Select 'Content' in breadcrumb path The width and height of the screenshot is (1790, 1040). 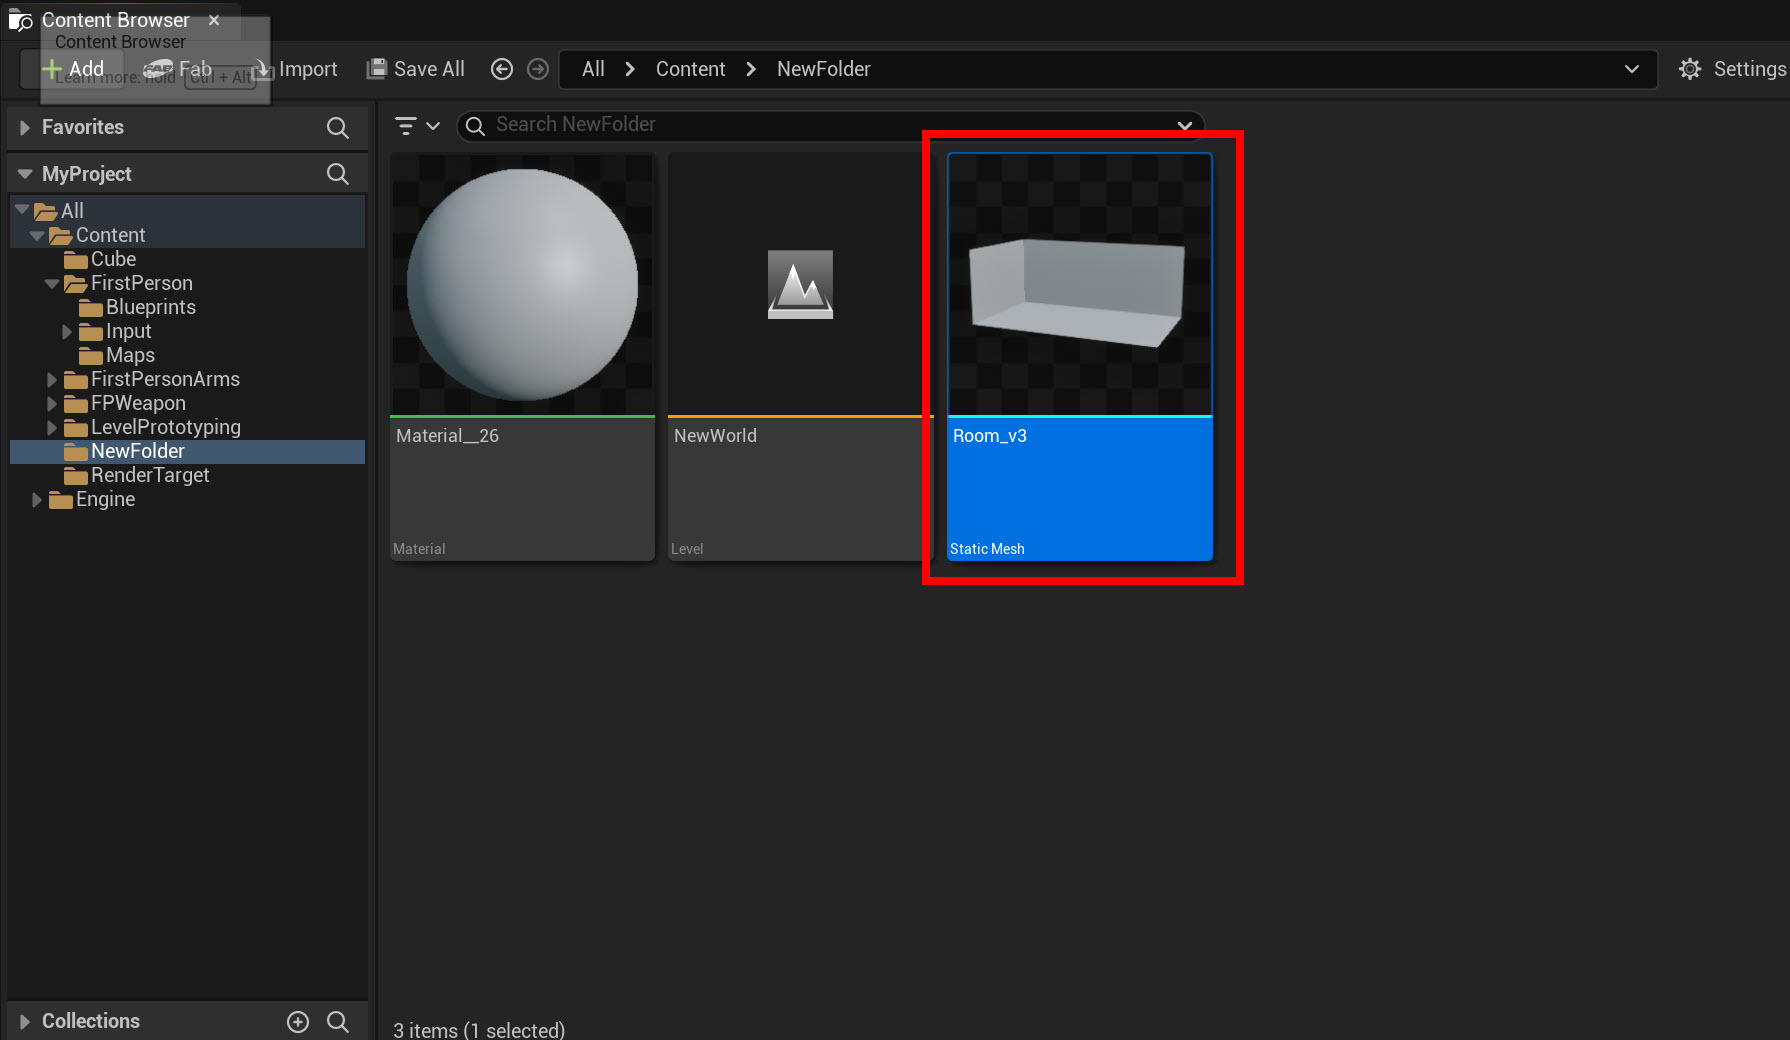coord(690,69)
